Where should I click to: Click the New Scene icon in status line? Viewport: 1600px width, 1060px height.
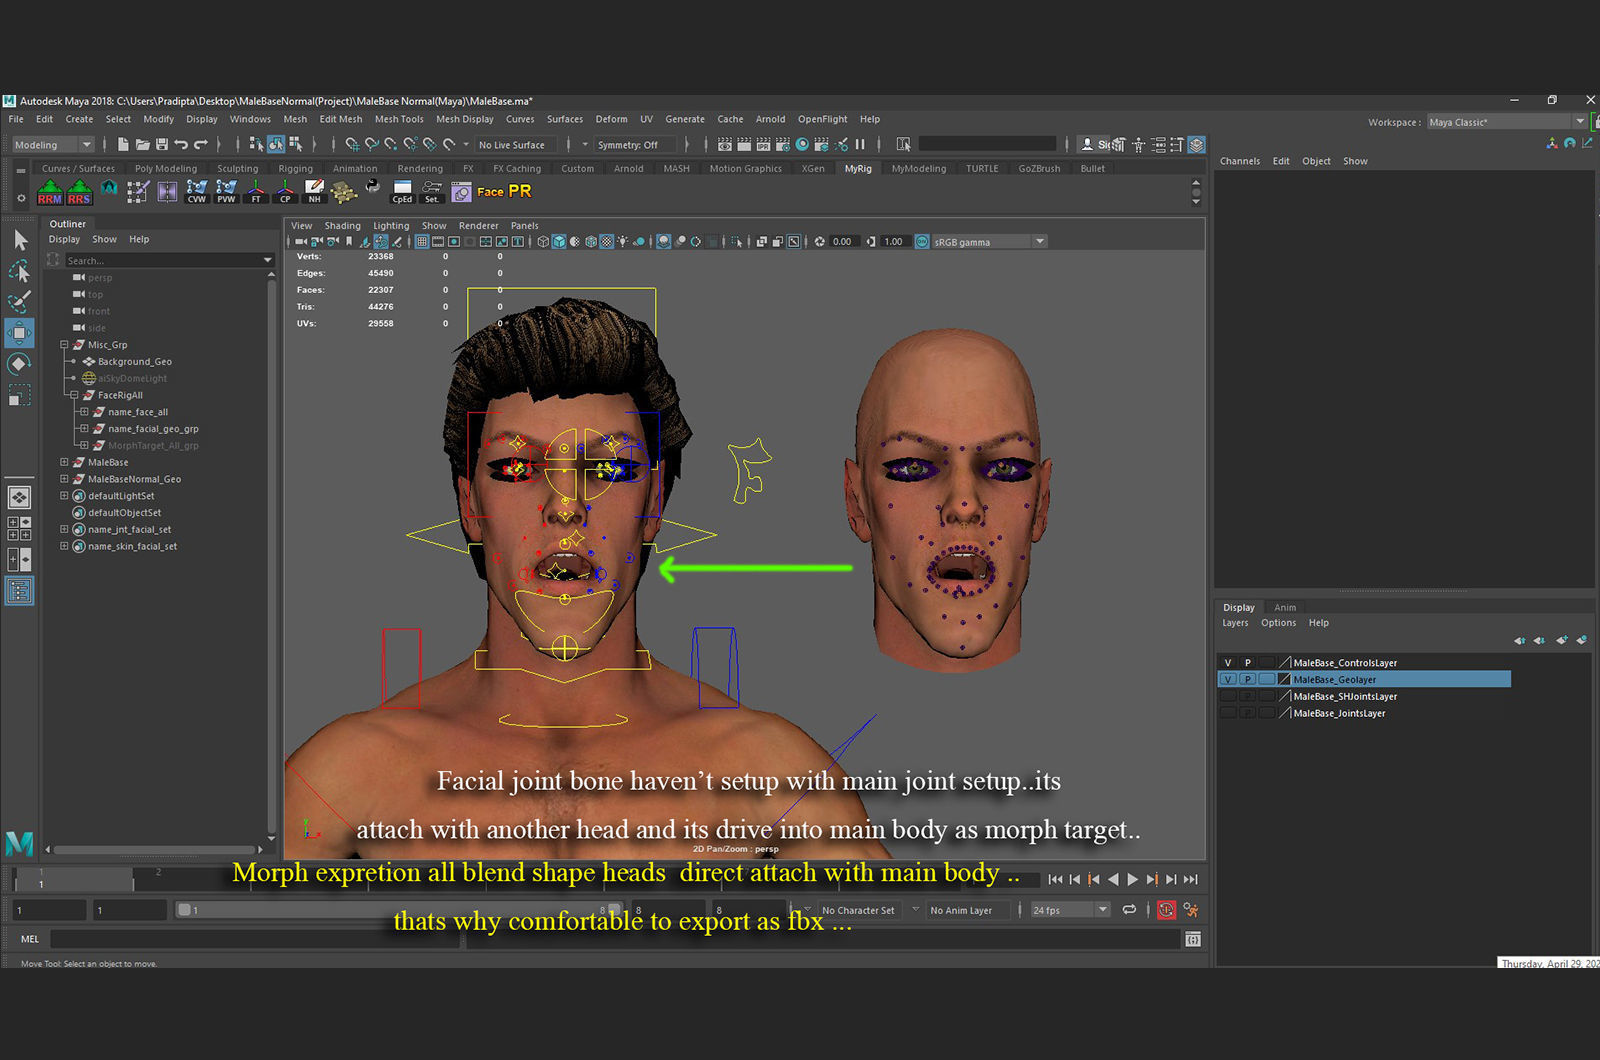pos(123,144)
